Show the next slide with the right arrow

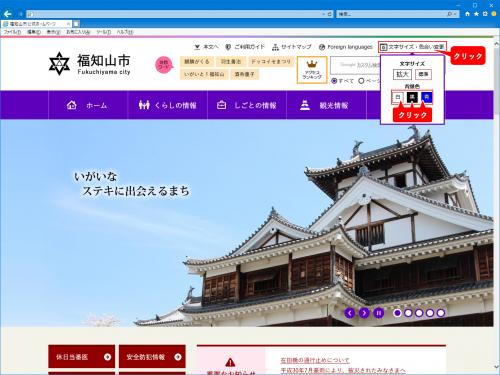pos(364,313)
